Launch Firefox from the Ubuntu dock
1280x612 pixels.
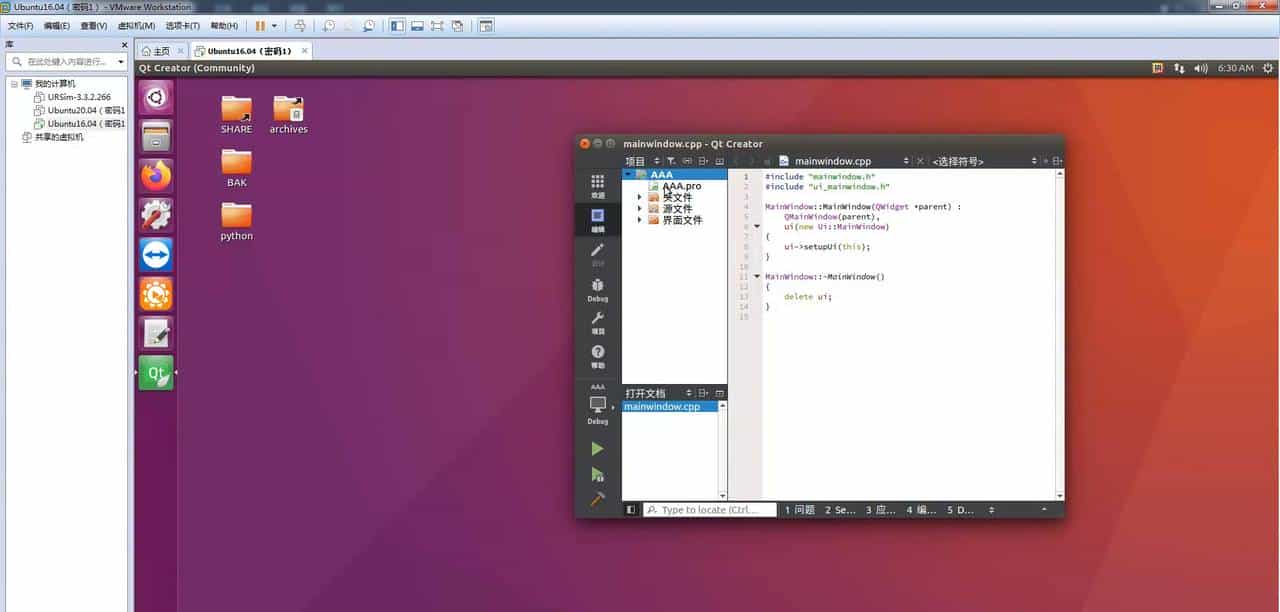[x=156, y=176]
